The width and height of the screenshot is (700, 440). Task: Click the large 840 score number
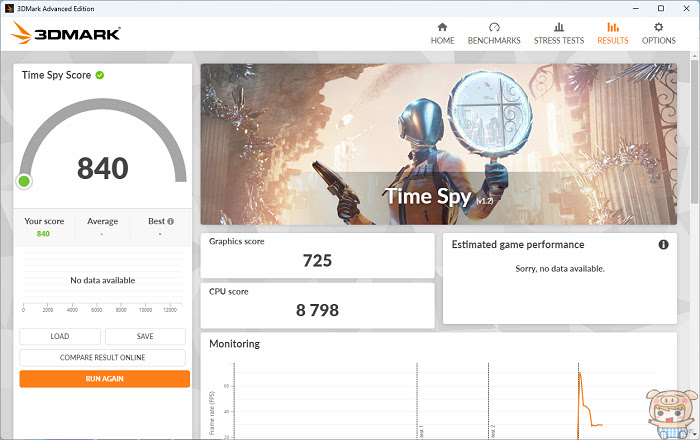(103, 169)
